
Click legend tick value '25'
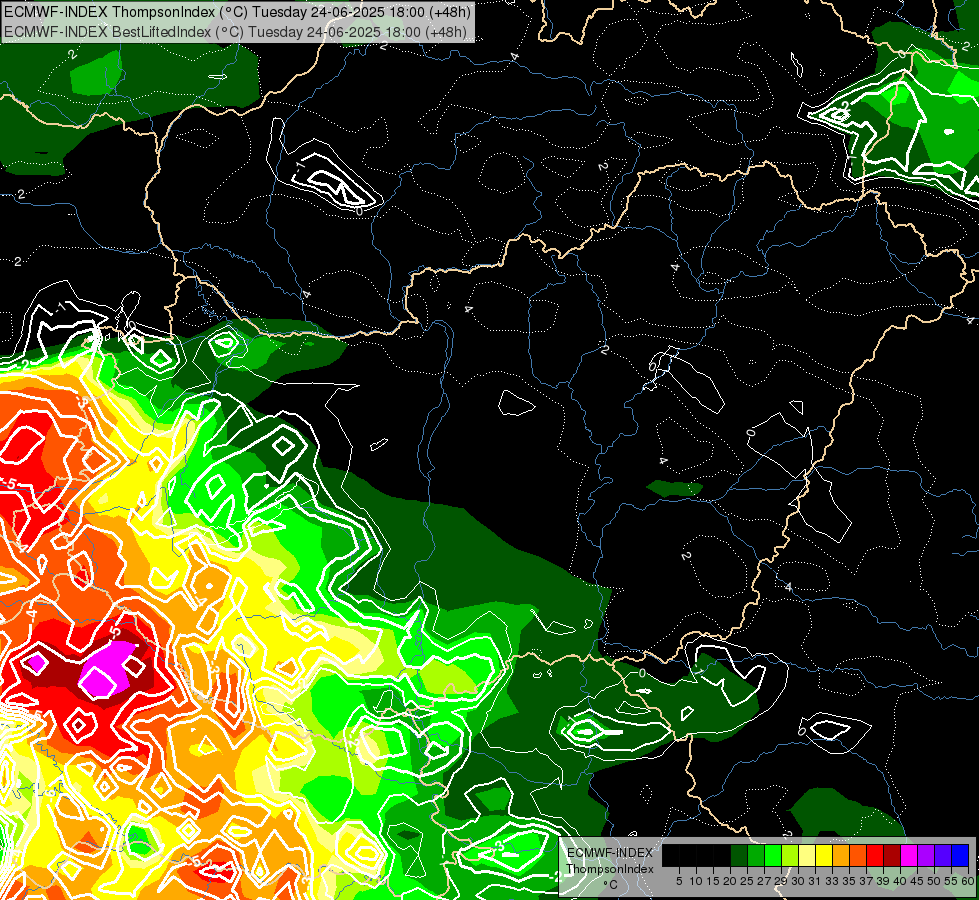pos(747,881)
